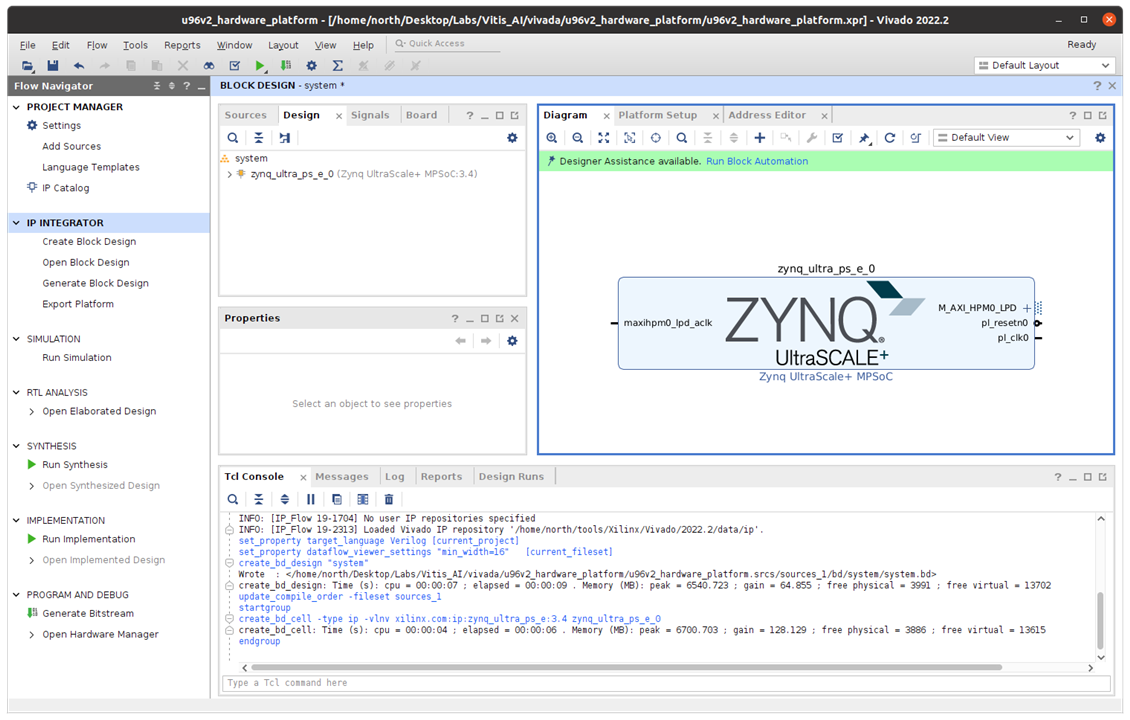Expand M_AXI_HPM0_LPD interface on Zynq block
The height and width of the screenshot is (720, 1130).
pos(1027,308)
